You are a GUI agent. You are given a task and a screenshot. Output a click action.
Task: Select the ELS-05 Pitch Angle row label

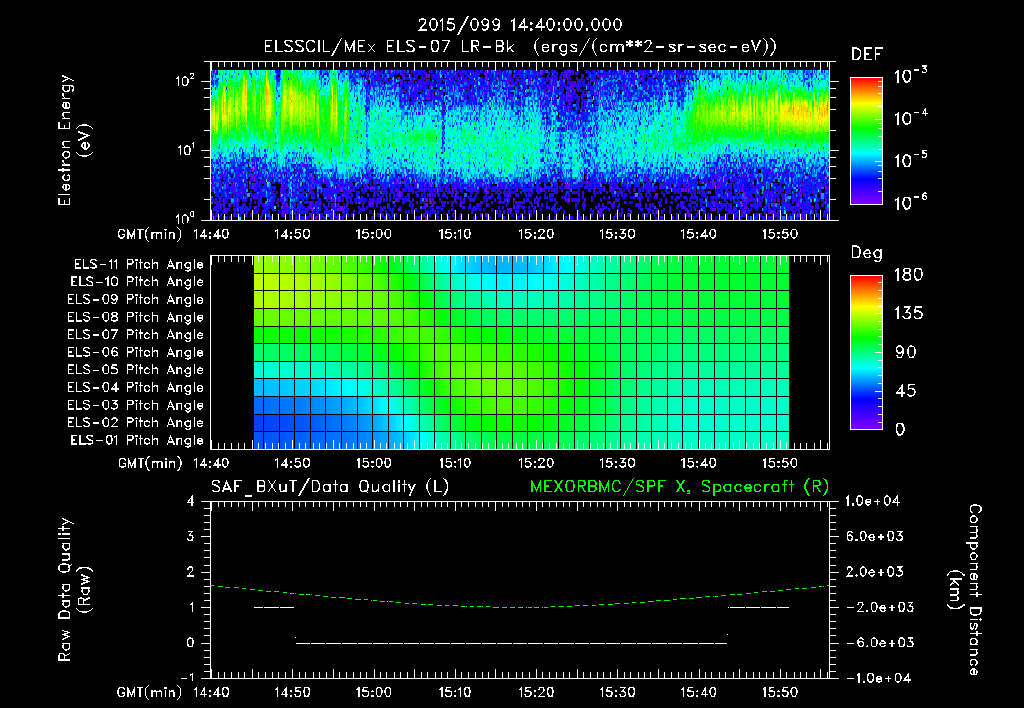pos(136,370)
